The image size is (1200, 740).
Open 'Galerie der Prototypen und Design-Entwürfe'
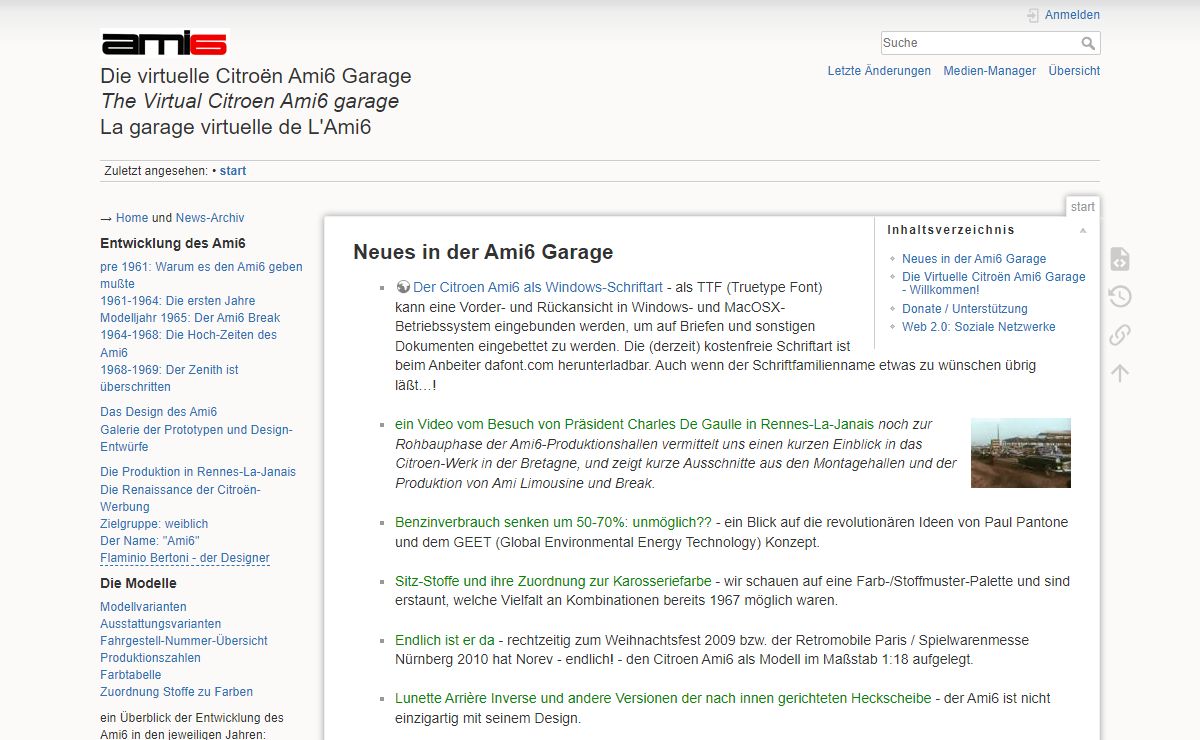(196, 438)
